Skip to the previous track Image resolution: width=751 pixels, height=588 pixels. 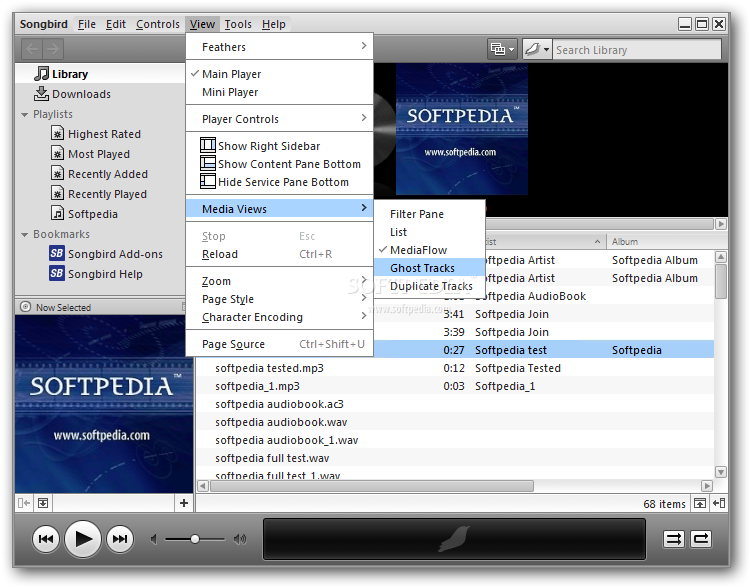(x=46, y=539)
